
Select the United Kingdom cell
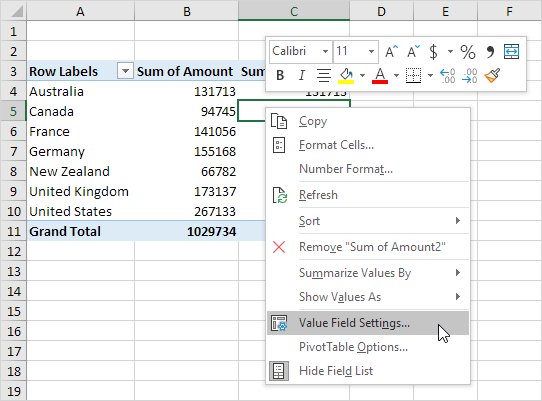point(81,192)
